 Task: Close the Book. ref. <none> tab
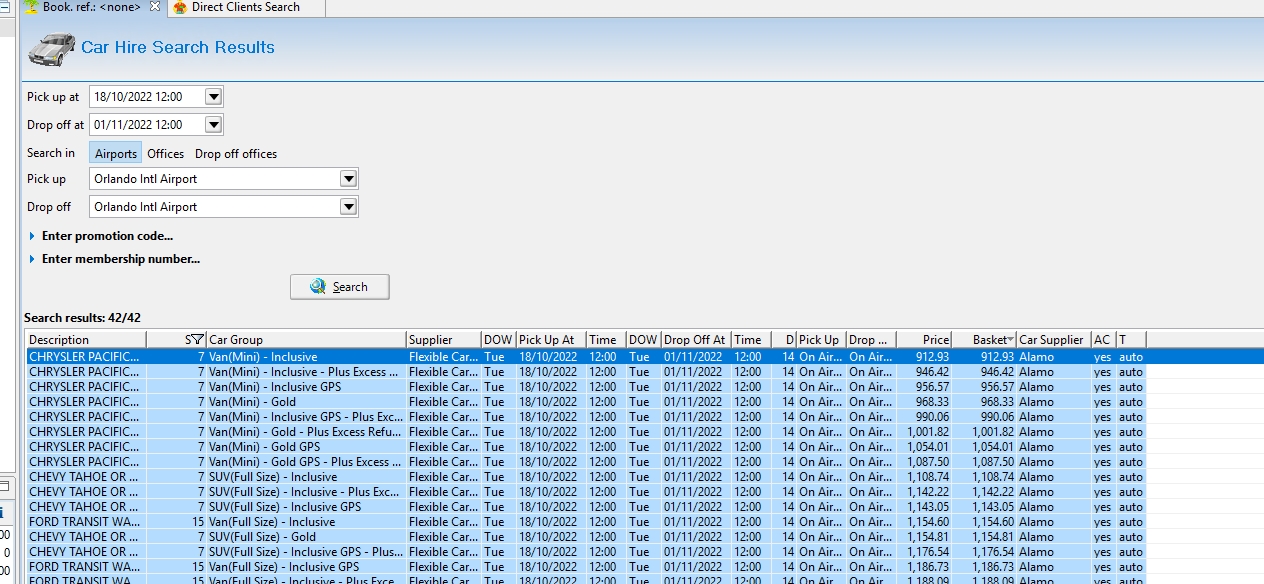(x=155, y=7)
